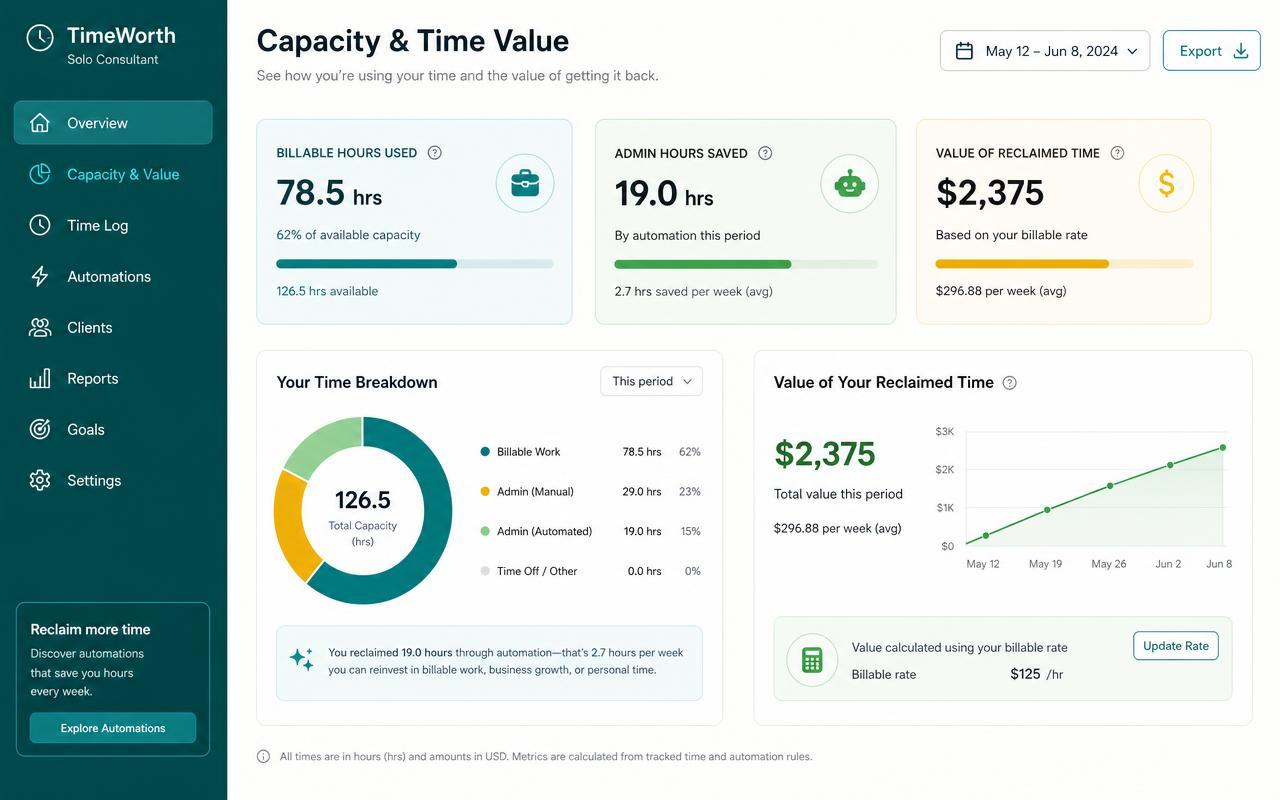Click the yellow reclaimed value progress bar

point(1064,264)
